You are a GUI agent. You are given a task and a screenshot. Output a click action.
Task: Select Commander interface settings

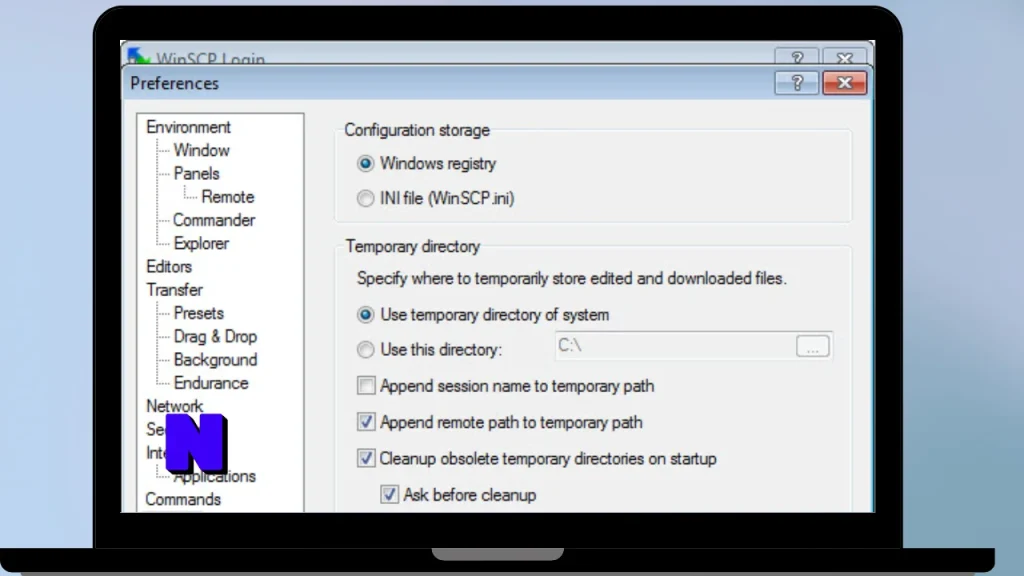pos(214,220)
